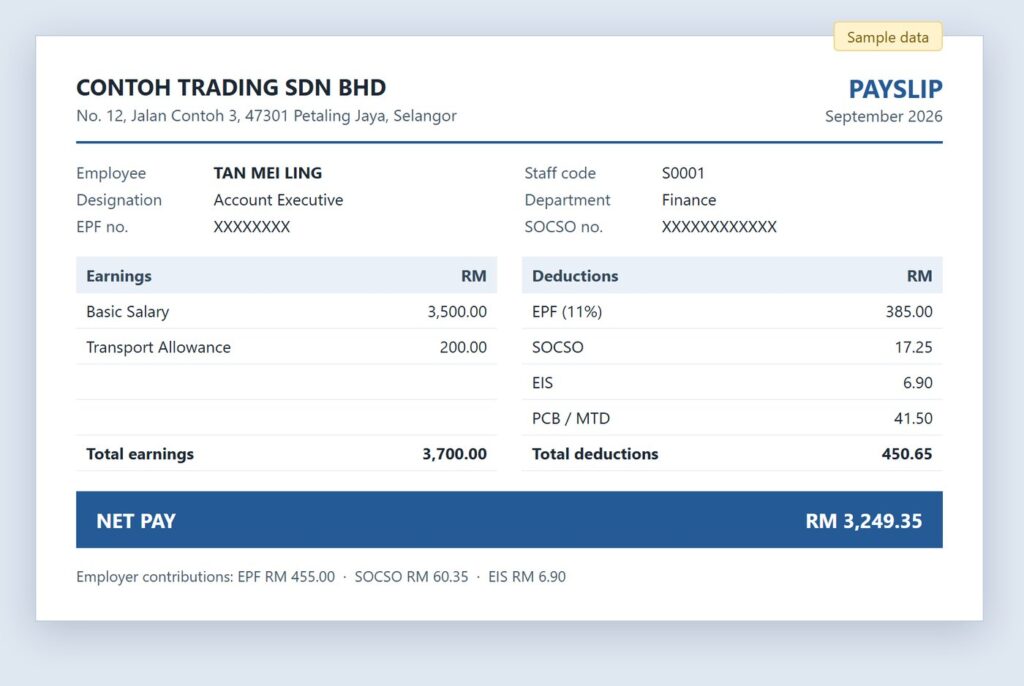
Task: Select the SOCSO amount 17.25
Action: click(x=914, y=347)
